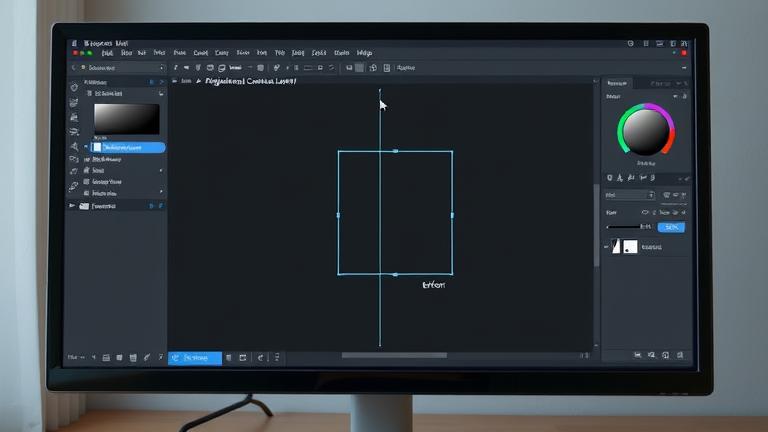Select the black-and-white diagonal thumbnail in right panel
Image resolution: width=768 pixels, height=432 pixels.
[x=616, y=246]
